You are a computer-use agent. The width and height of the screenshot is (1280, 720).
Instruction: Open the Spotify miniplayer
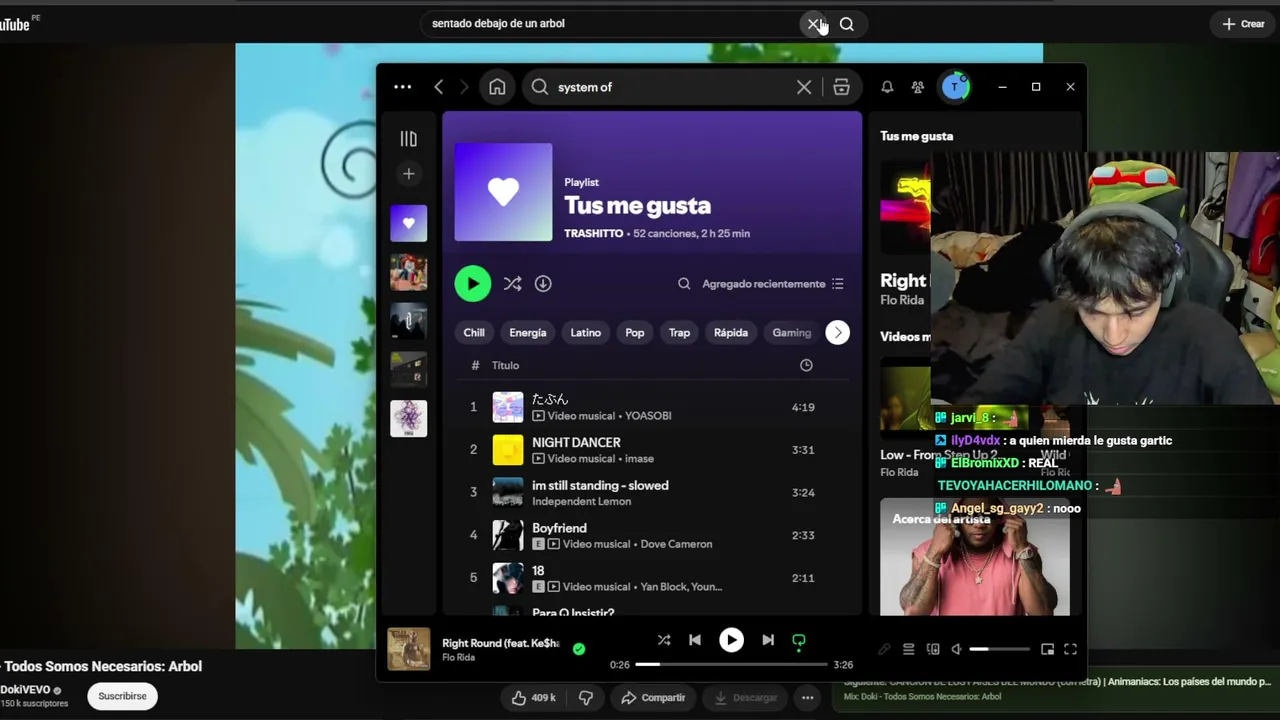click(1047, 649)
